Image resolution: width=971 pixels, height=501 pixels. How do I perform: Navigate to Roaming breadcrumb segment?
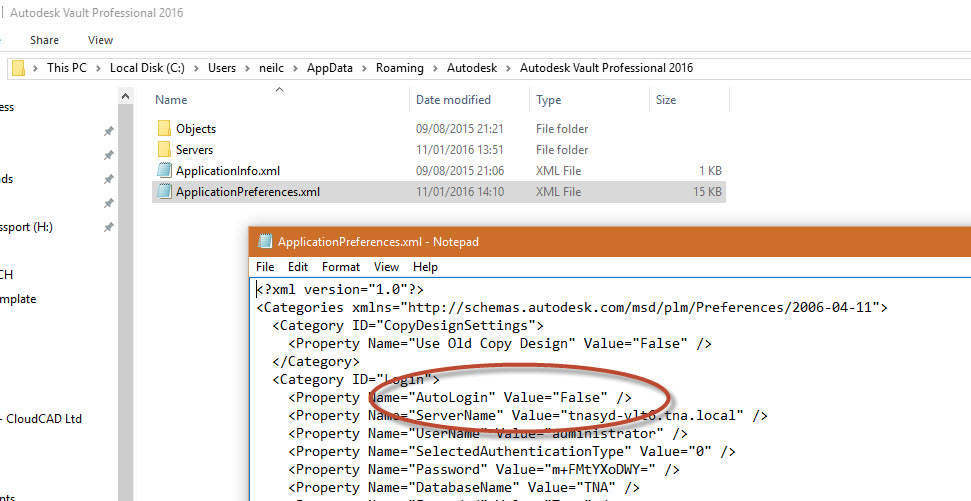[400, 68]
